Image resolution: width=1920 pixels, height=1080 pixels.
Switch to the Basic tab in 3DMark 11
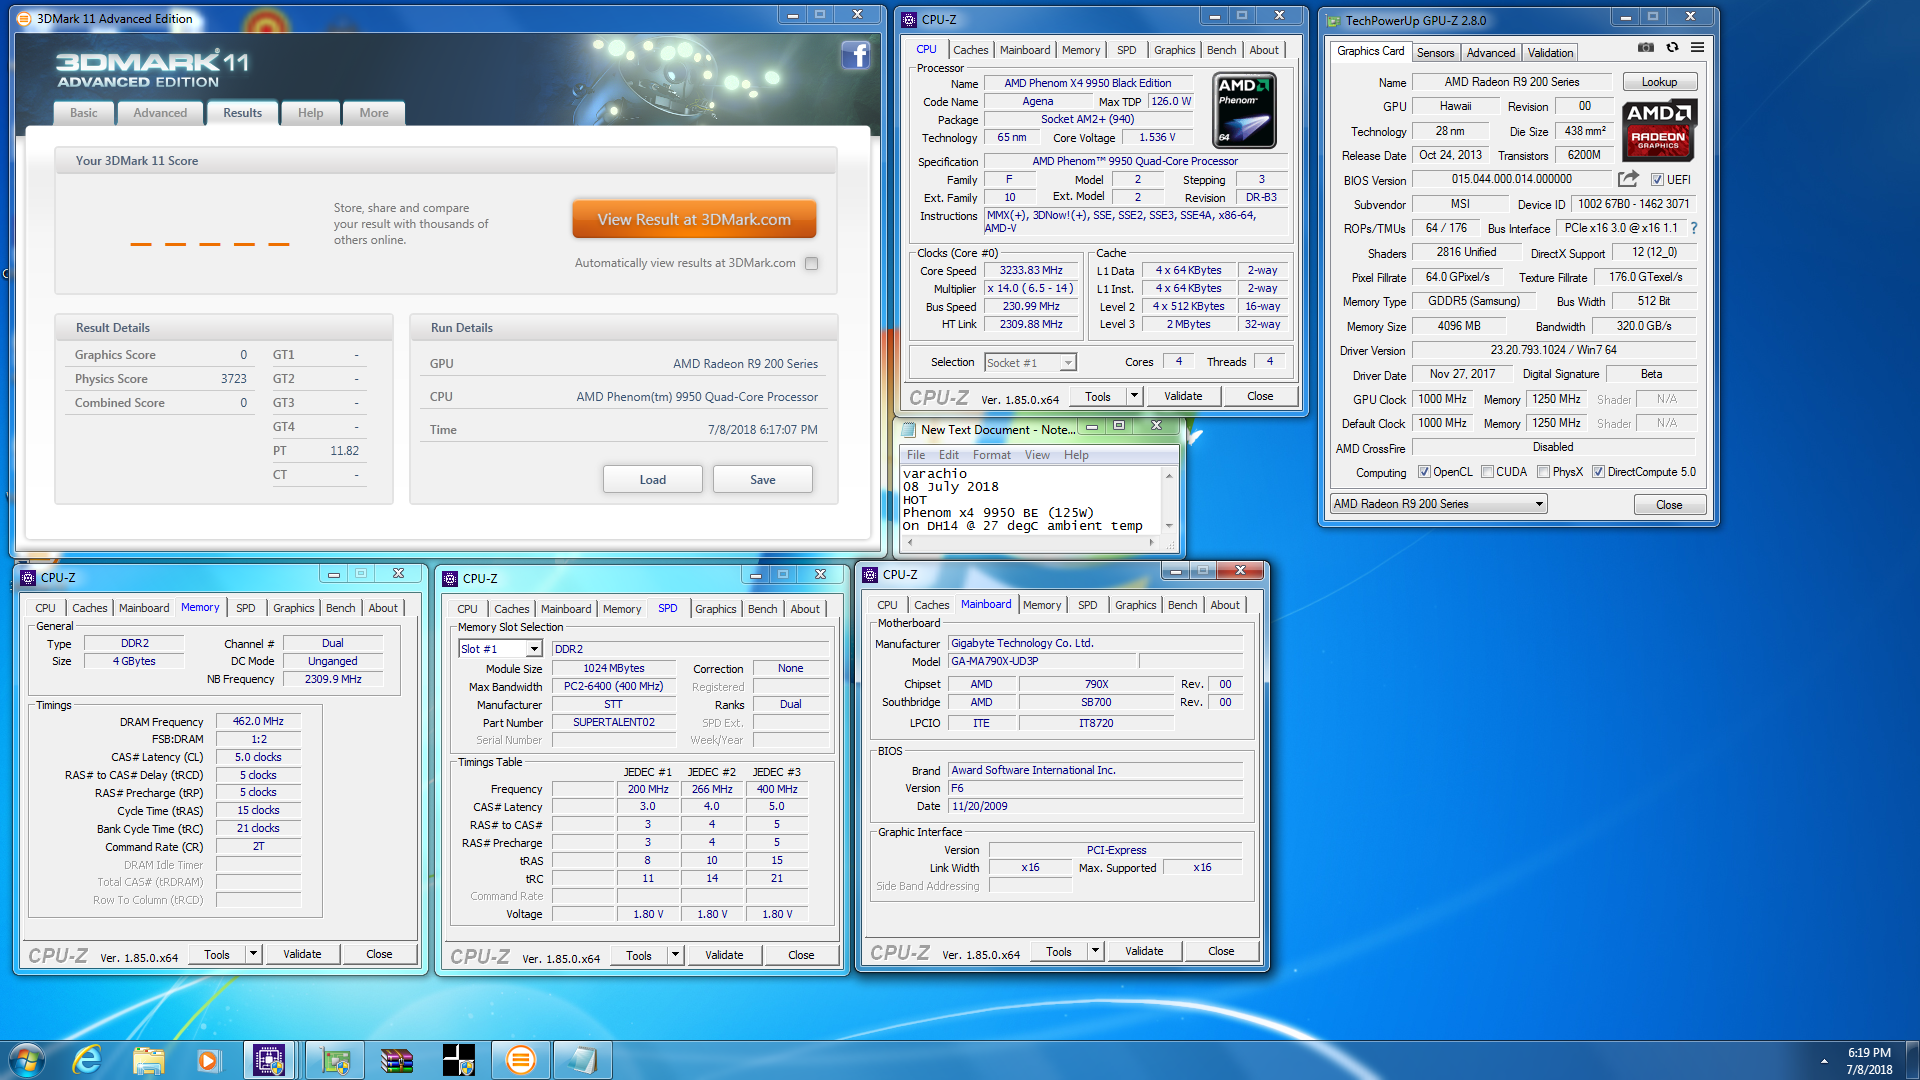point(84,113)
